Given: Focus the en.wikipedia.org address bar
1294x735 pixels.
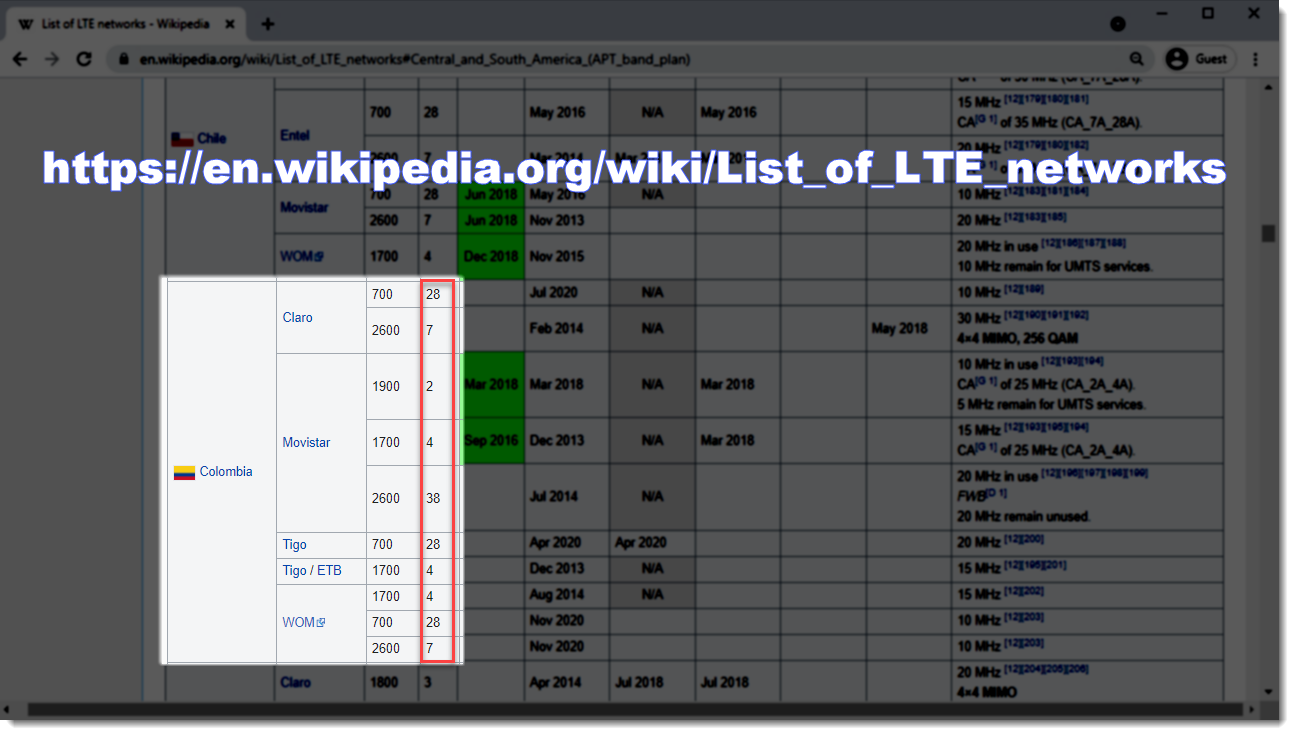Looking at the screenshot, I should [x=630, y=59].
